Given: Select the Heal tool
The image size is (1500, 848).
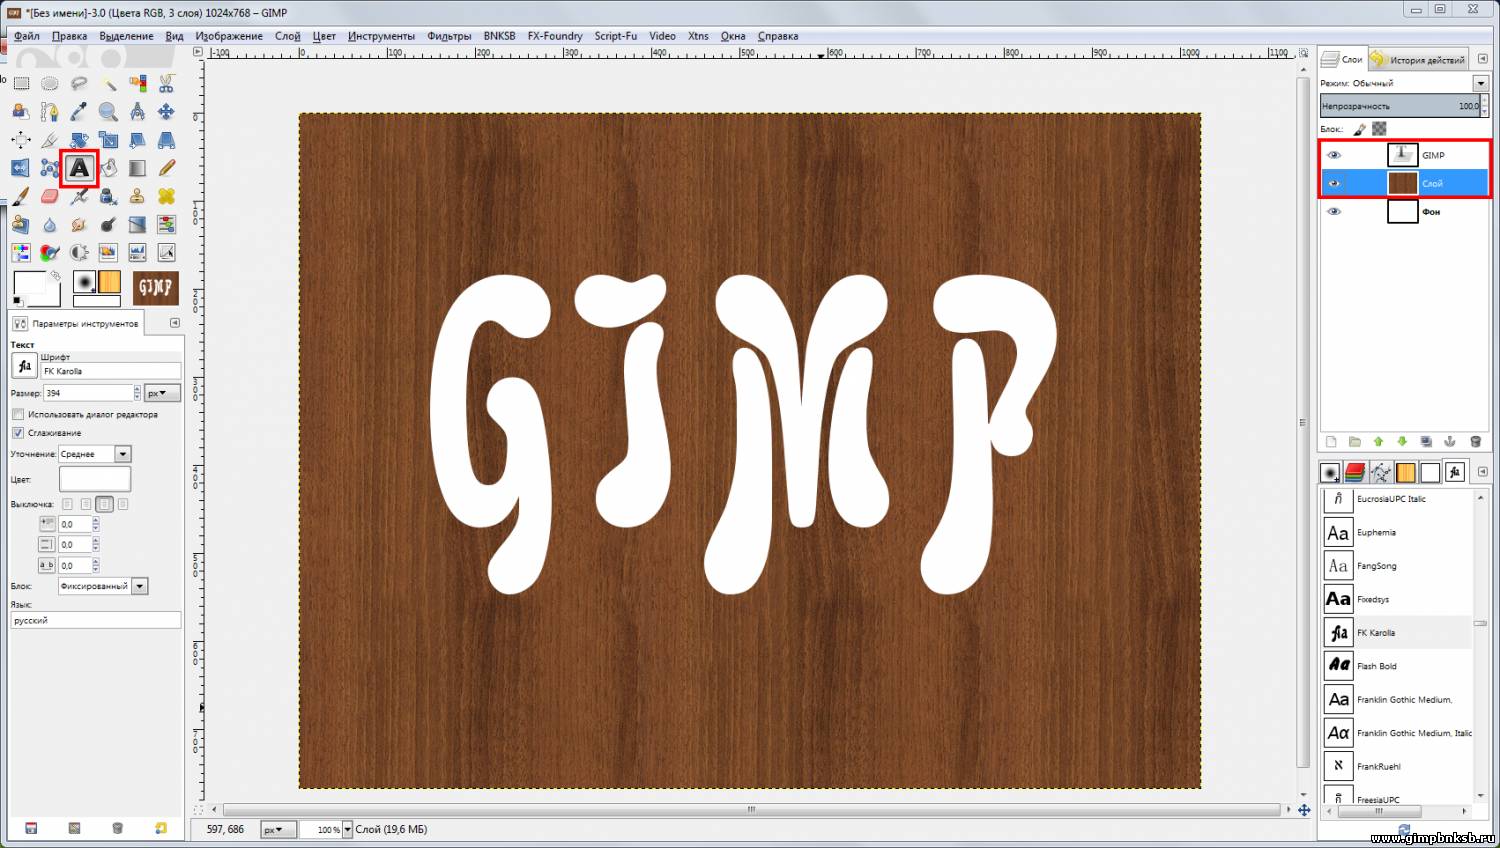Looking at the screenshot, I should click(x=166, y=196).
